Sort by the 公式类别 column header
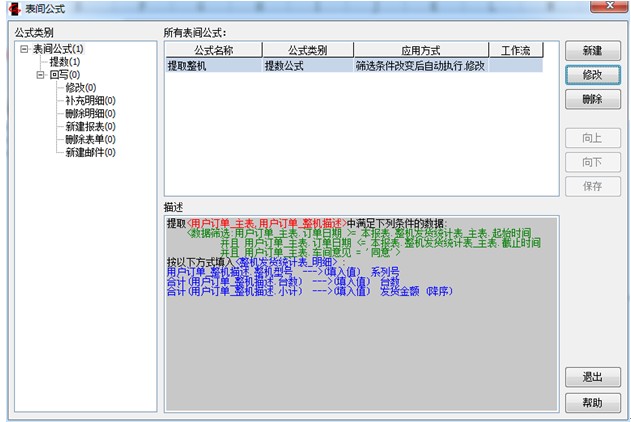Viewport: 631px width, 422px height. coord(307,49)
